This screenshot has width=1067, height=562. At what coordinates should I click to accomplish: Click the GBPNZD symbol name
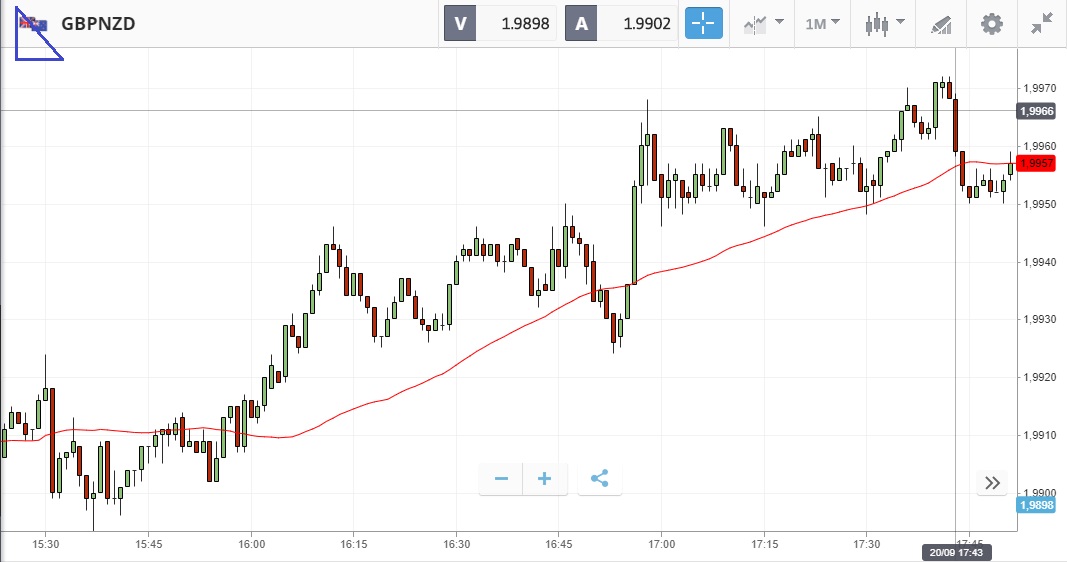coord(98,24)
